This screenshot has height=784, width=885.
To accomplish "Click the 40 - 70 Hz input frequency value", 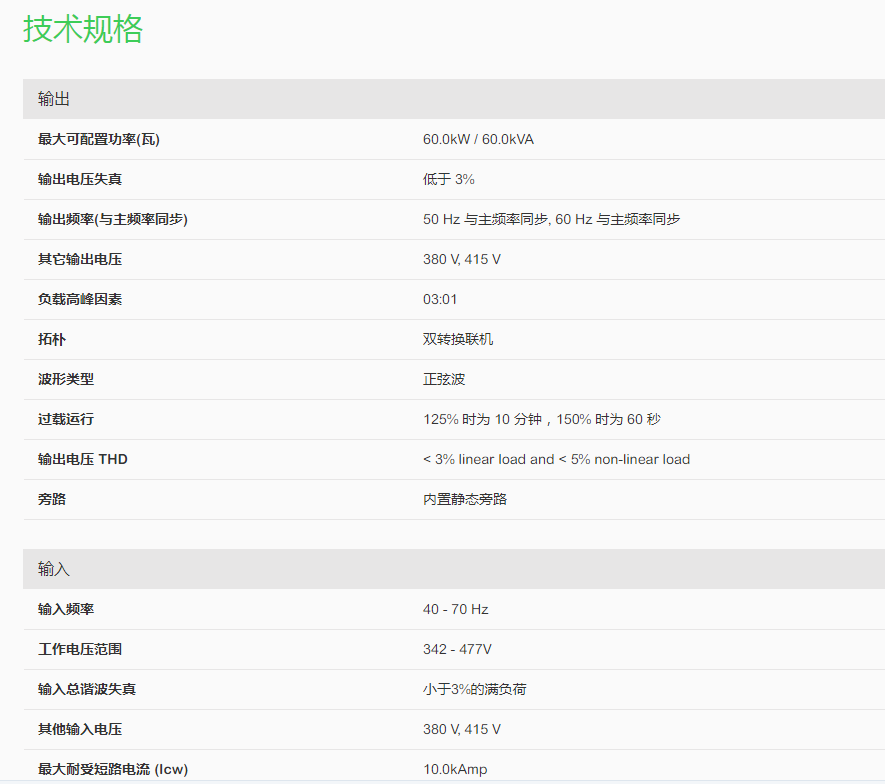I will (x=455, y=609).
